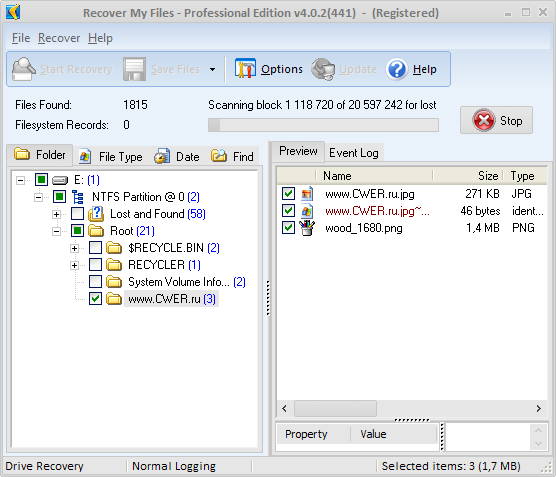
Task: Collapse the Root folder node
Action: [x=56, y=231]
